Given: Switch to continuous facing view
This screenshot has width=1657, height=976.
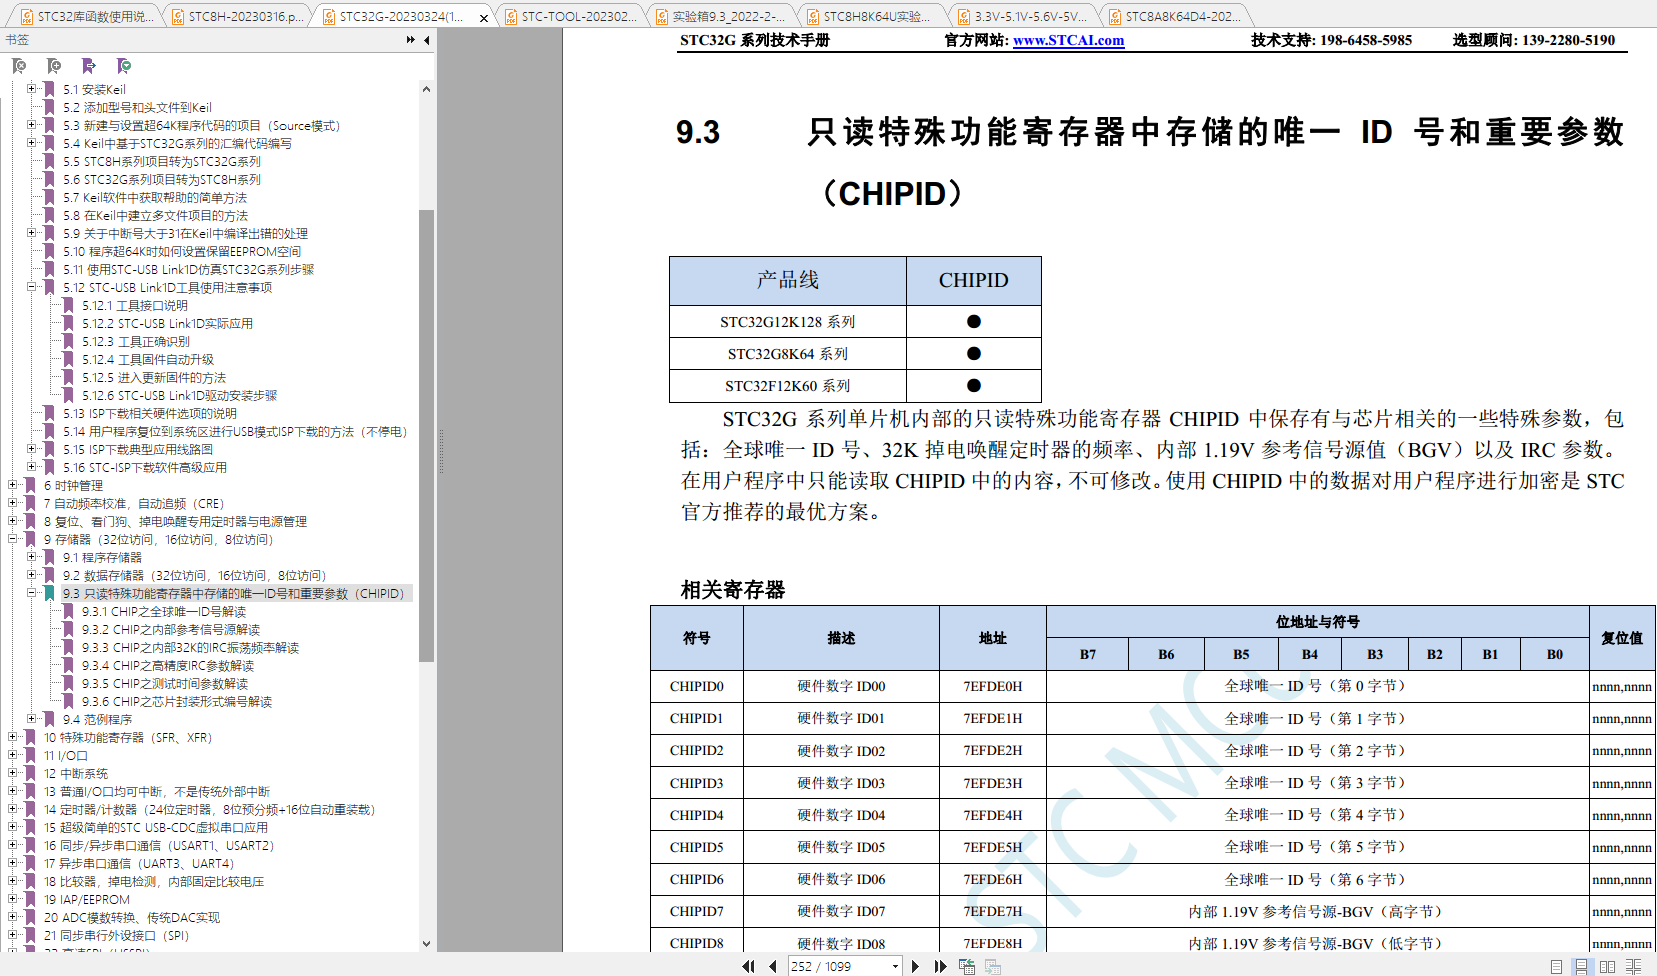Looking at the screenshot, I should [1634, 967].
